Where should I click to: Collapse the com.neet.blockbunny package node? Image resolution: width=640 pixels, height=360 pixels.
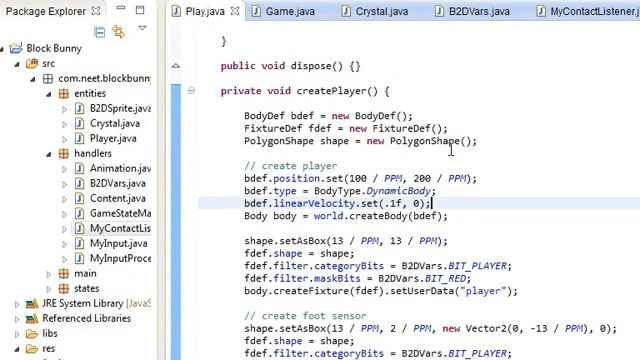click(33, 79)
